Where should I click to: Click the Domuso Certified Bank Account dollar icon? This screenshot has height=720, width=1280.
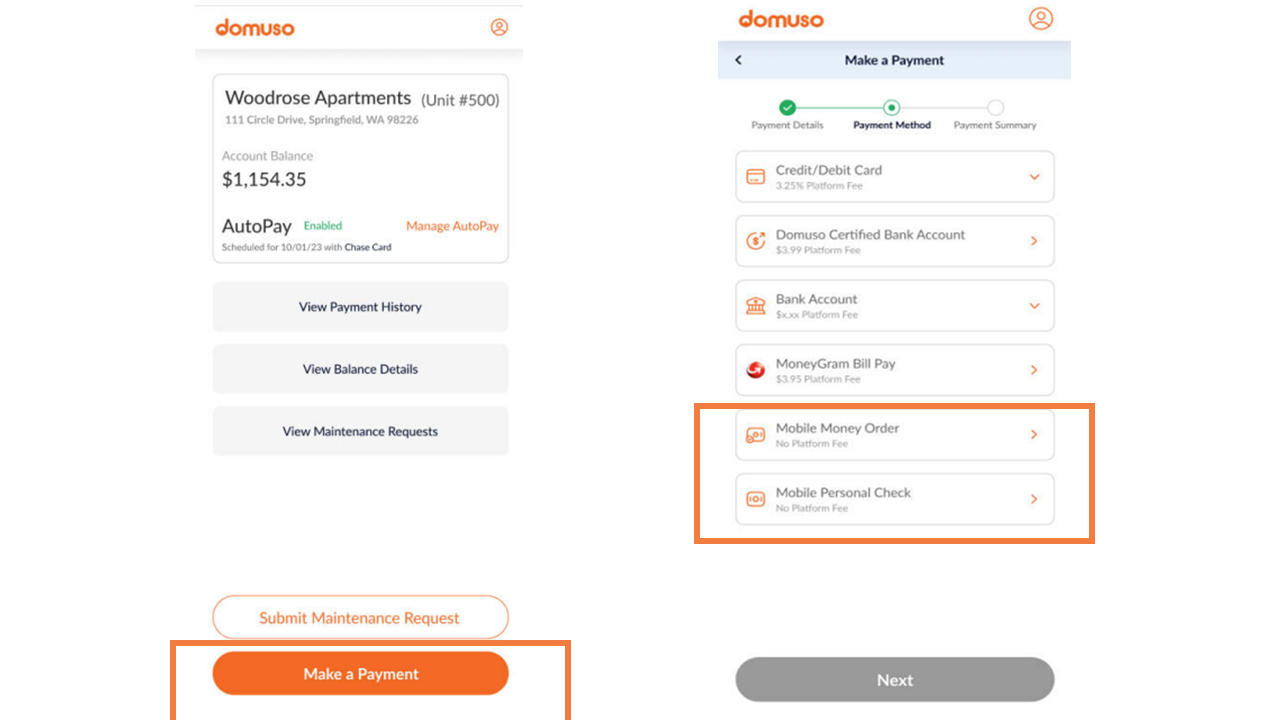755,240
